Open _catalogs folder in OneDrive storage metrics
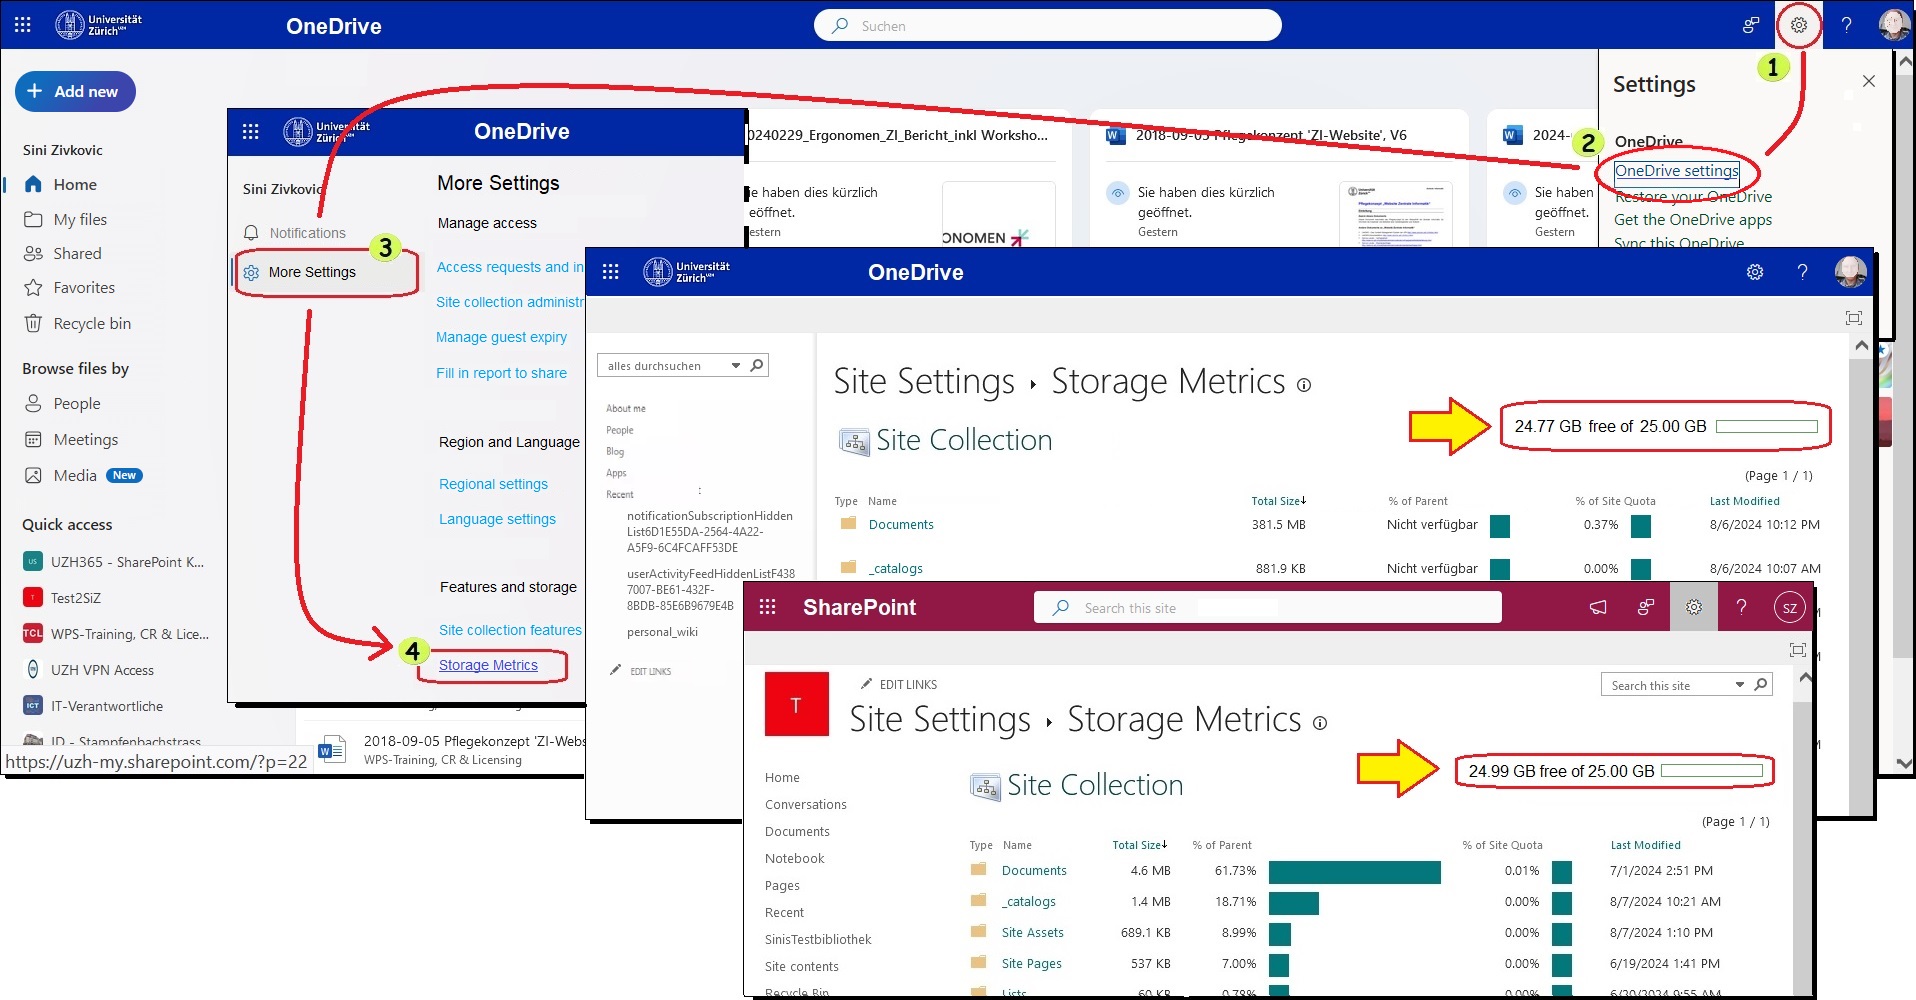 click(895, 569)
